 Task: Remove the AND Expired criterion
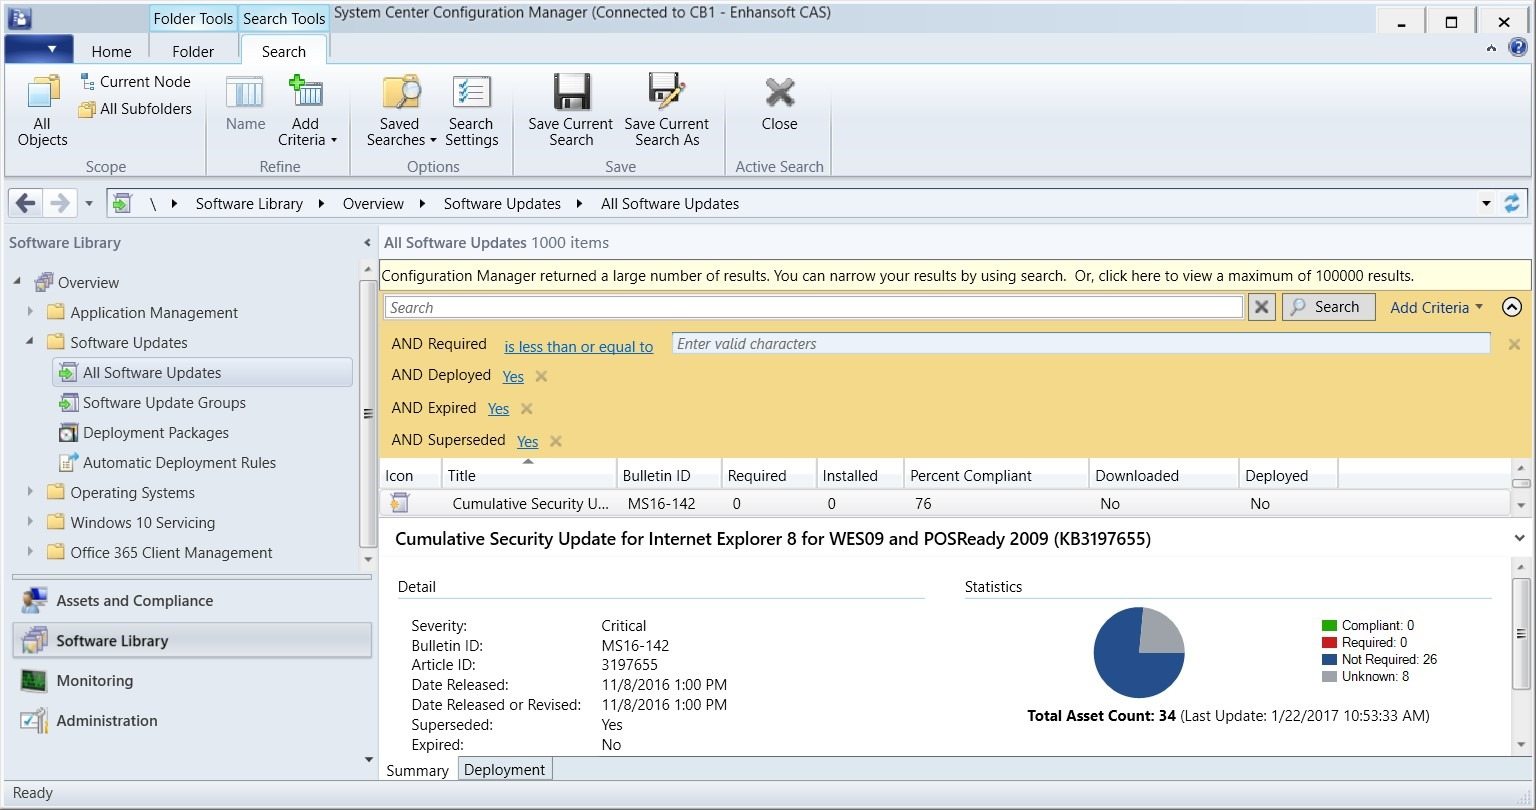point(526,408)
